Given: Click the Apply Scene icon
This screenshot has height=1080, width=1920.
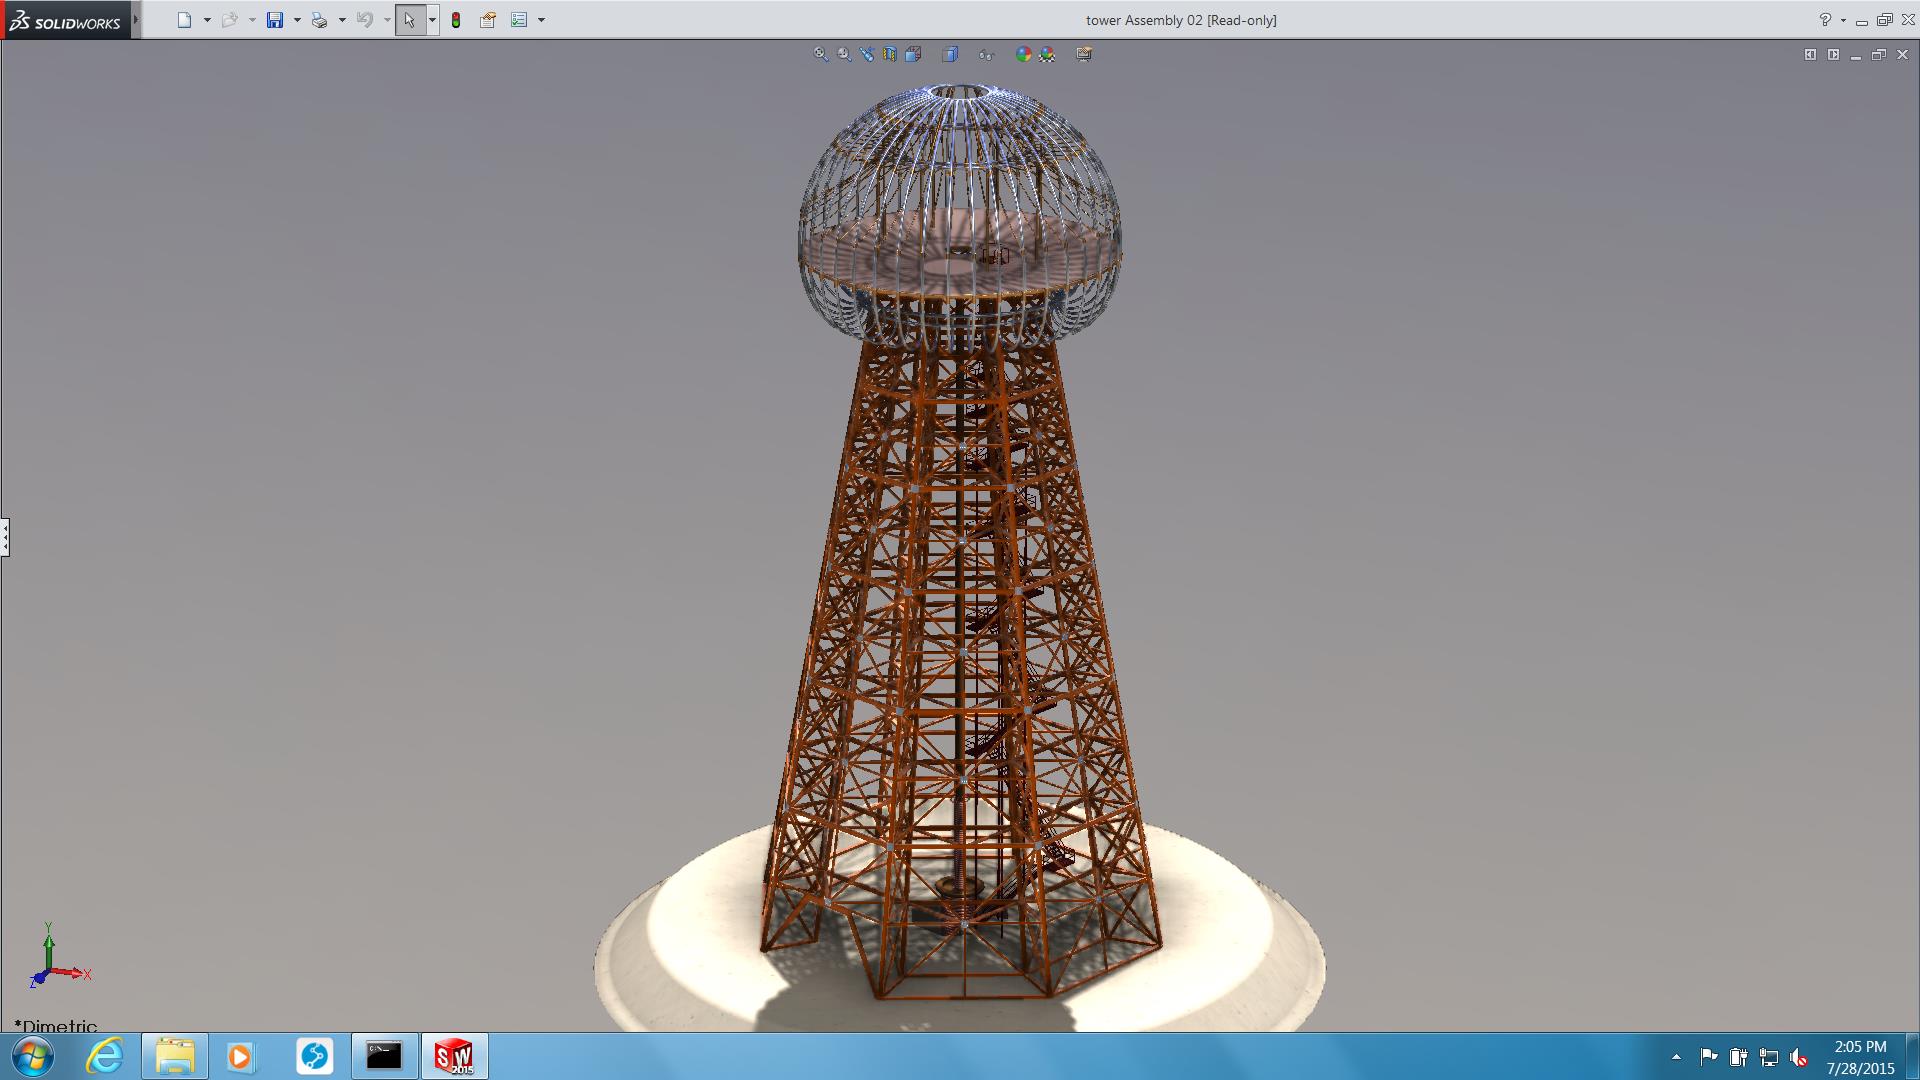Looking at the screenshot, I should point(1047,54).
